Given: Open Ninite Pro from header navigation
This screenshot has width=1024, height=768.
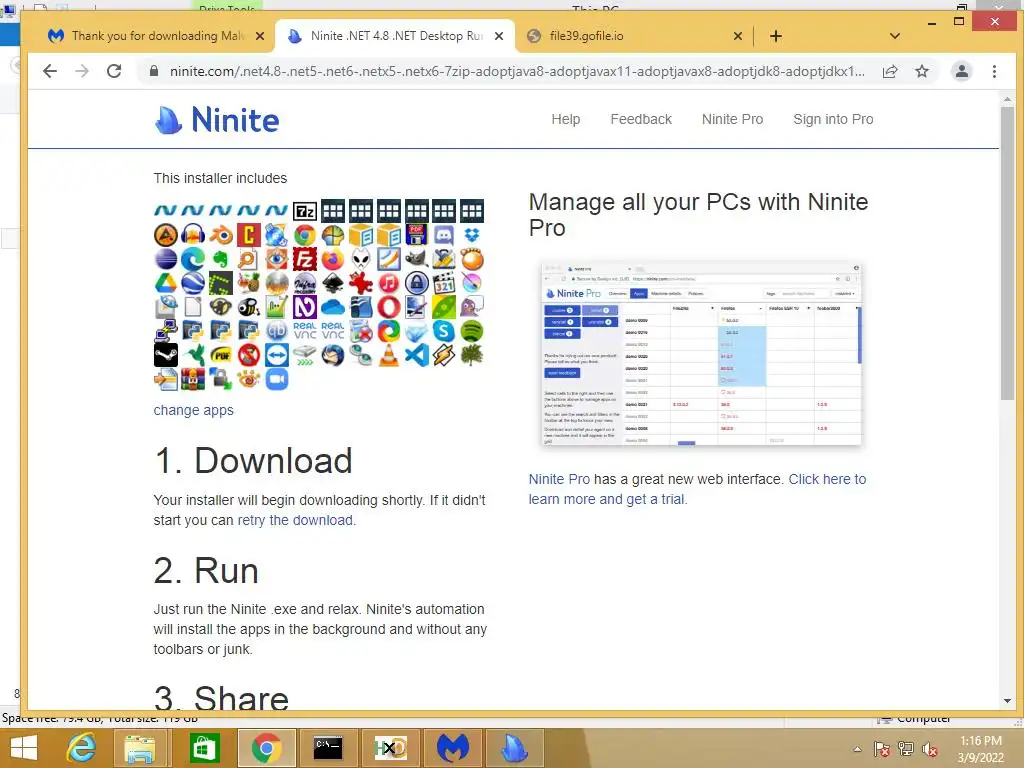Looking at the screenshot, I should 732,120.
